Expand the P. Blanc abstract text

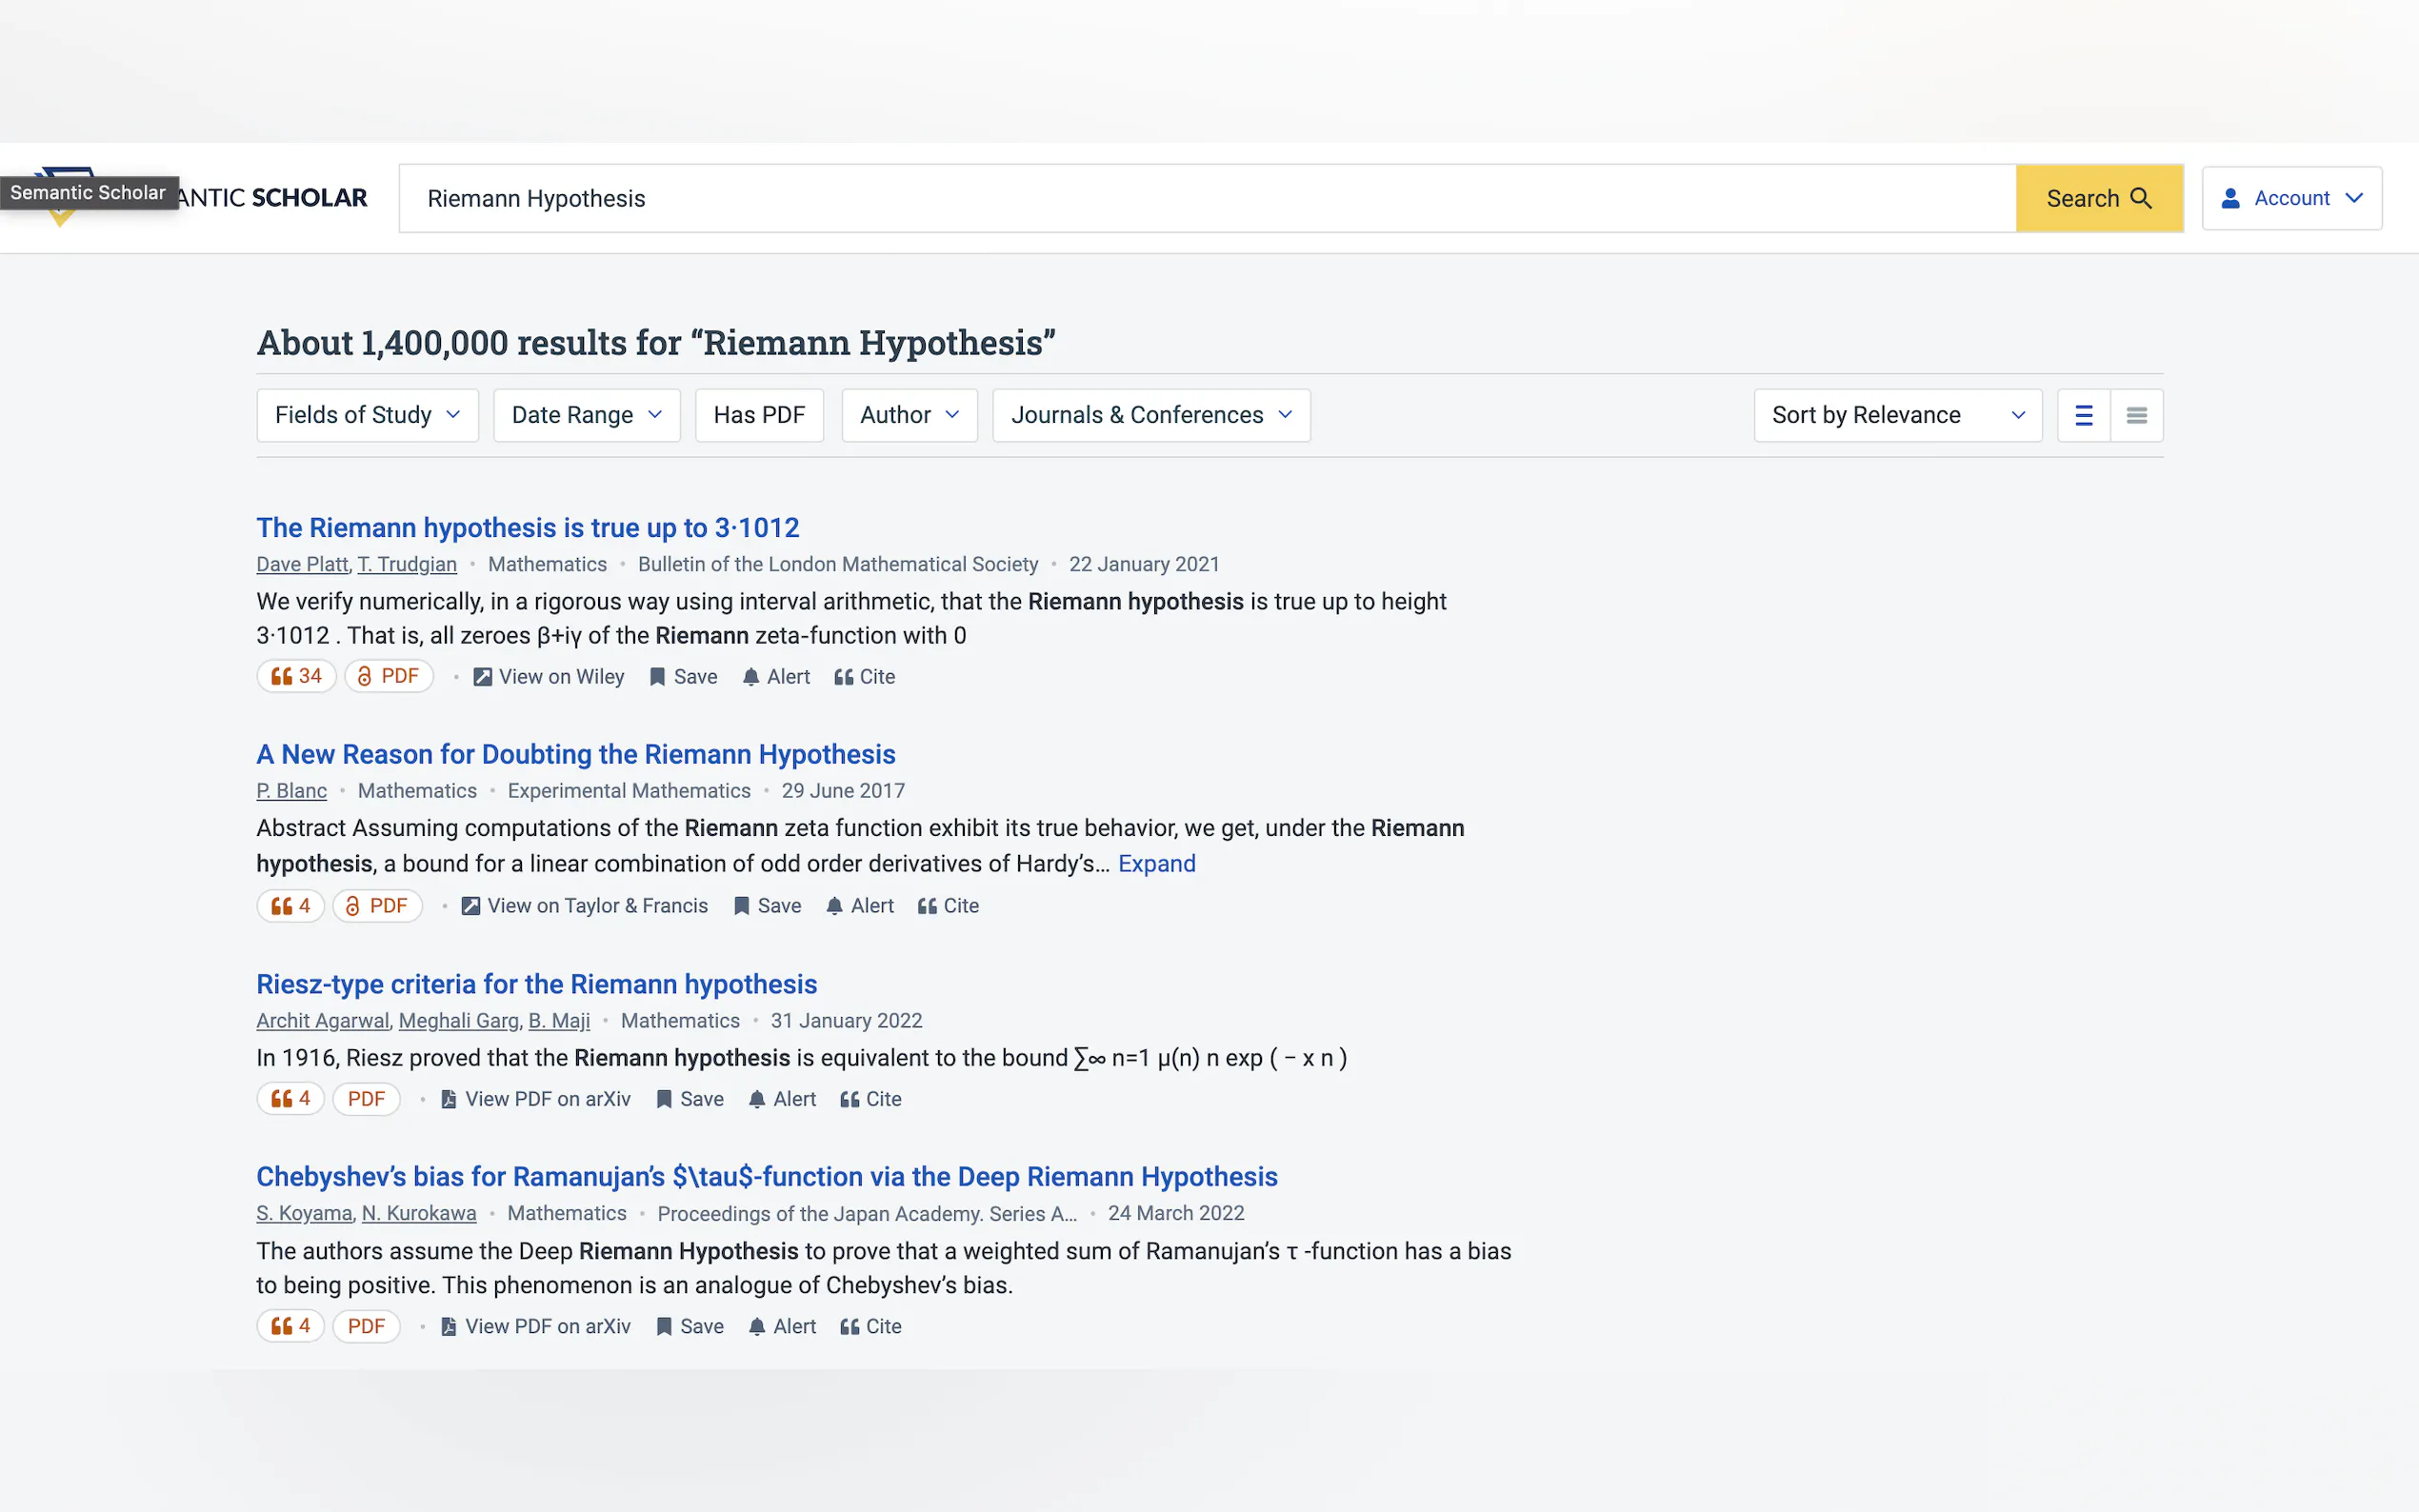point(1156,863)
